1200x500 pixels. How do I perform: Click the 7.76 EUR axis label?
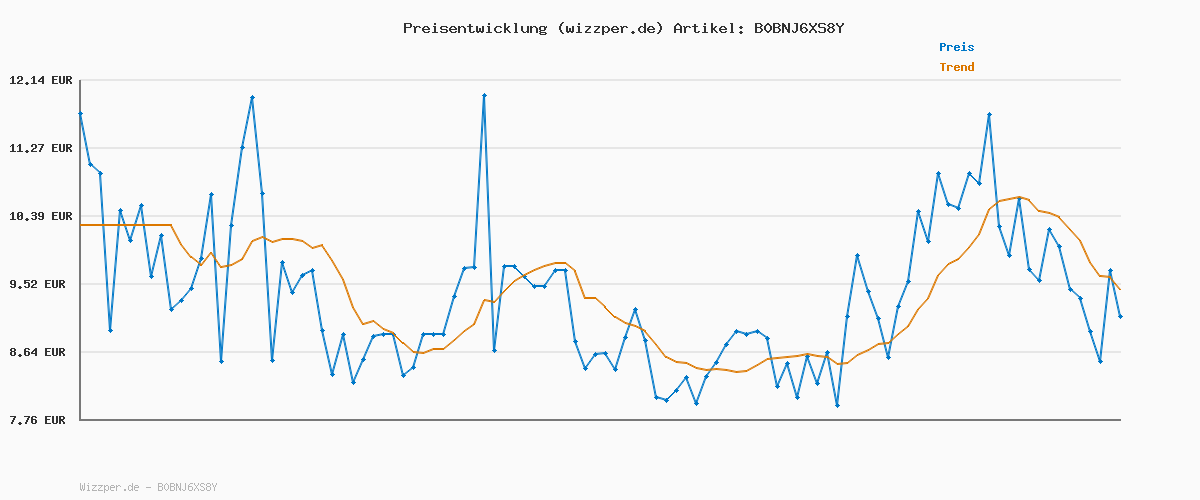(38, 420)
